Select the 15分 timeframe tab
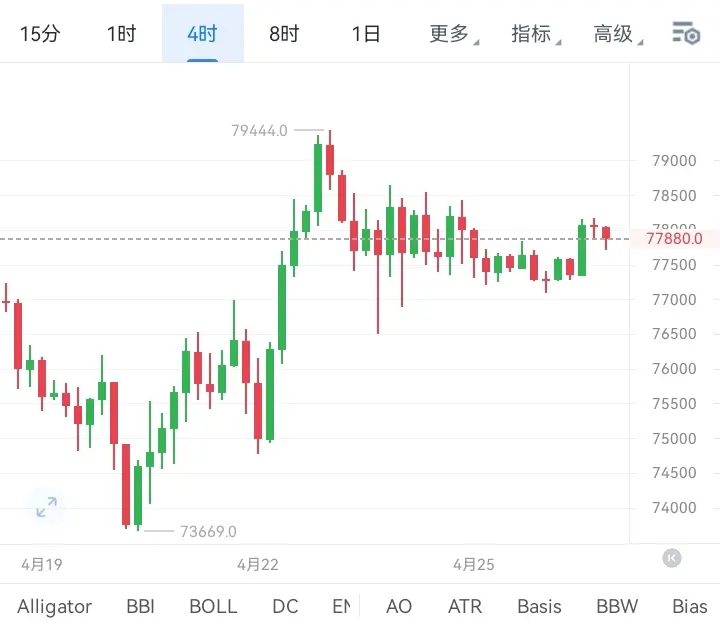Viewport: 720px width, 634px height. [x=40, y=34]
